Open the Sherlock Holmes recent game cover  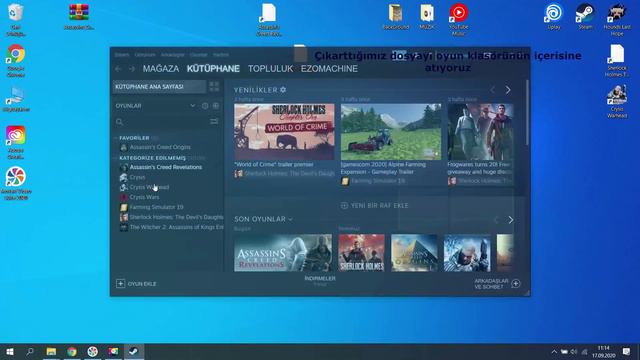click(x=362, y=253)
